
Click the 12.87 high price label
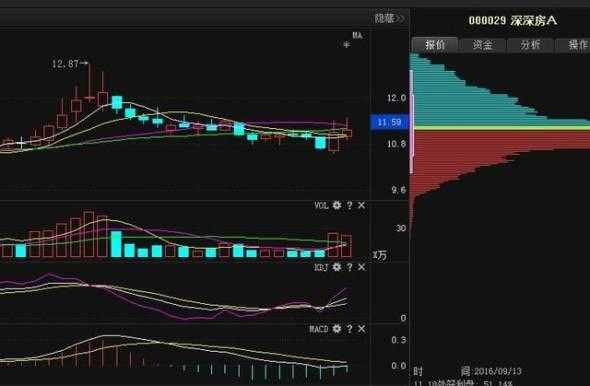pyautogui.click(x=65, y=64)
